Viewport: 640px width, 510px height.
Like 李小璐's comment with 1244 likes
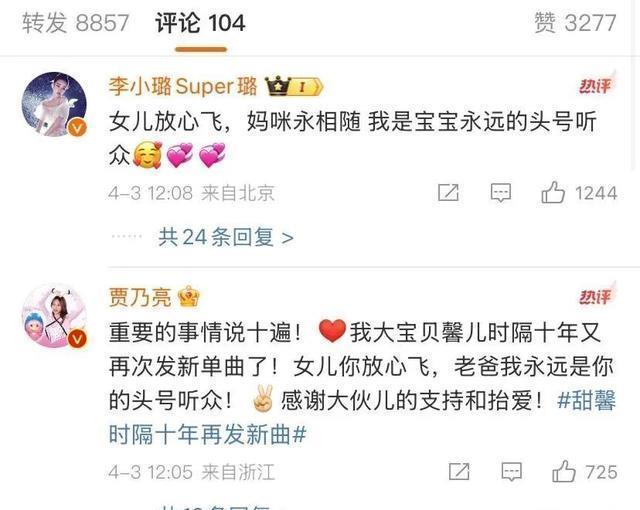click(579, 193)
